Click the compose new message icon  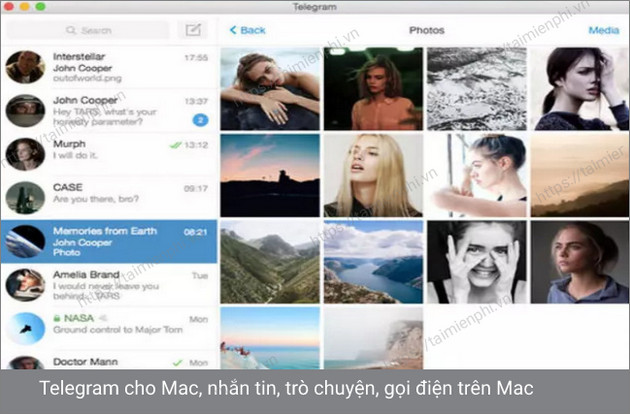193,30
